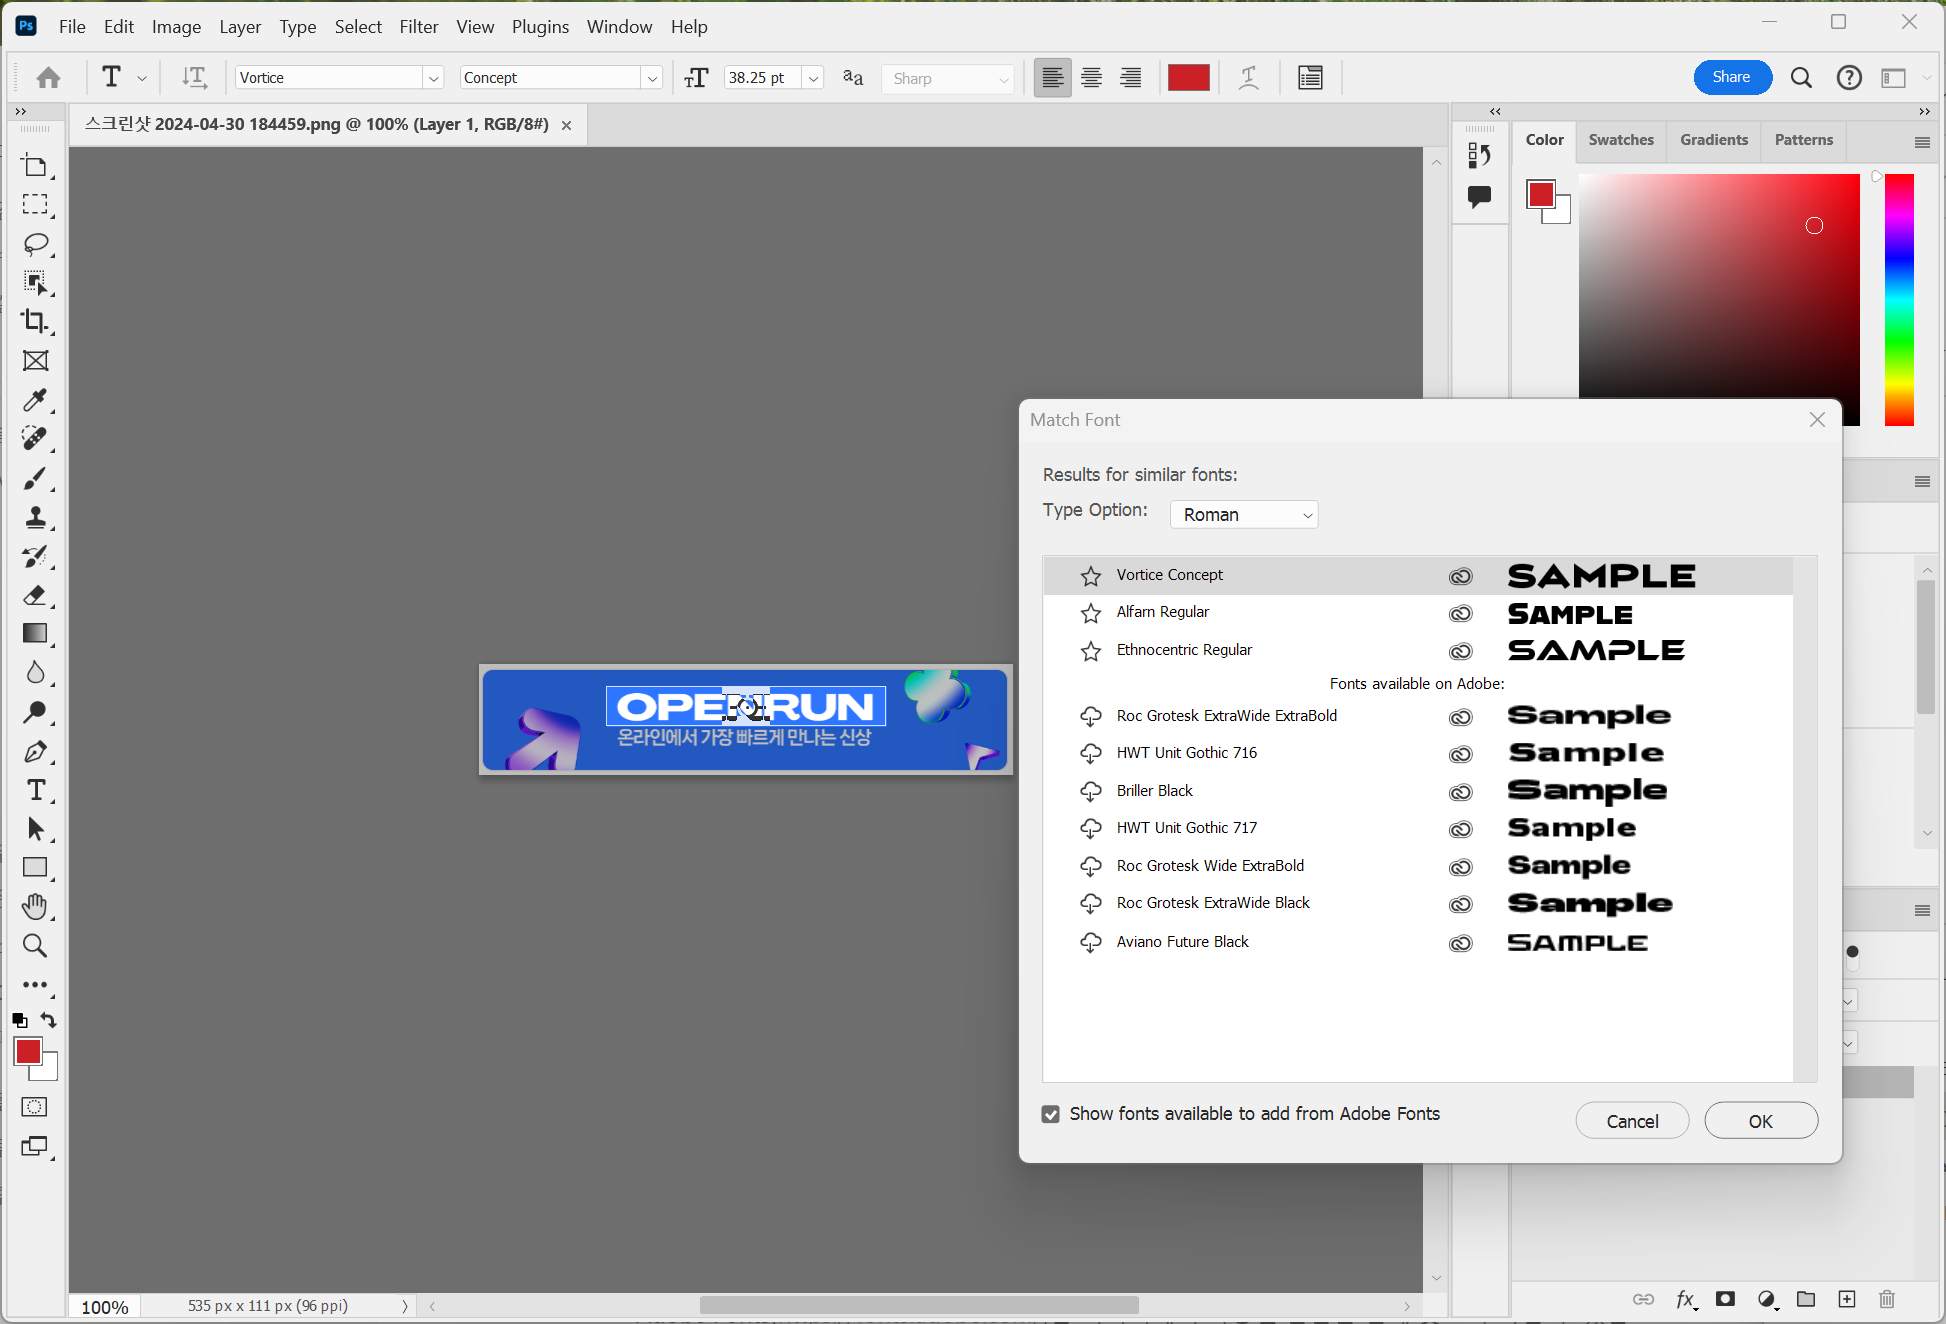Image resolution: width=1946 pixels, height=1324 pixels.
Task: Switch to the Swatches tab
Action: pyautogui.click(x=1620, y=140)
